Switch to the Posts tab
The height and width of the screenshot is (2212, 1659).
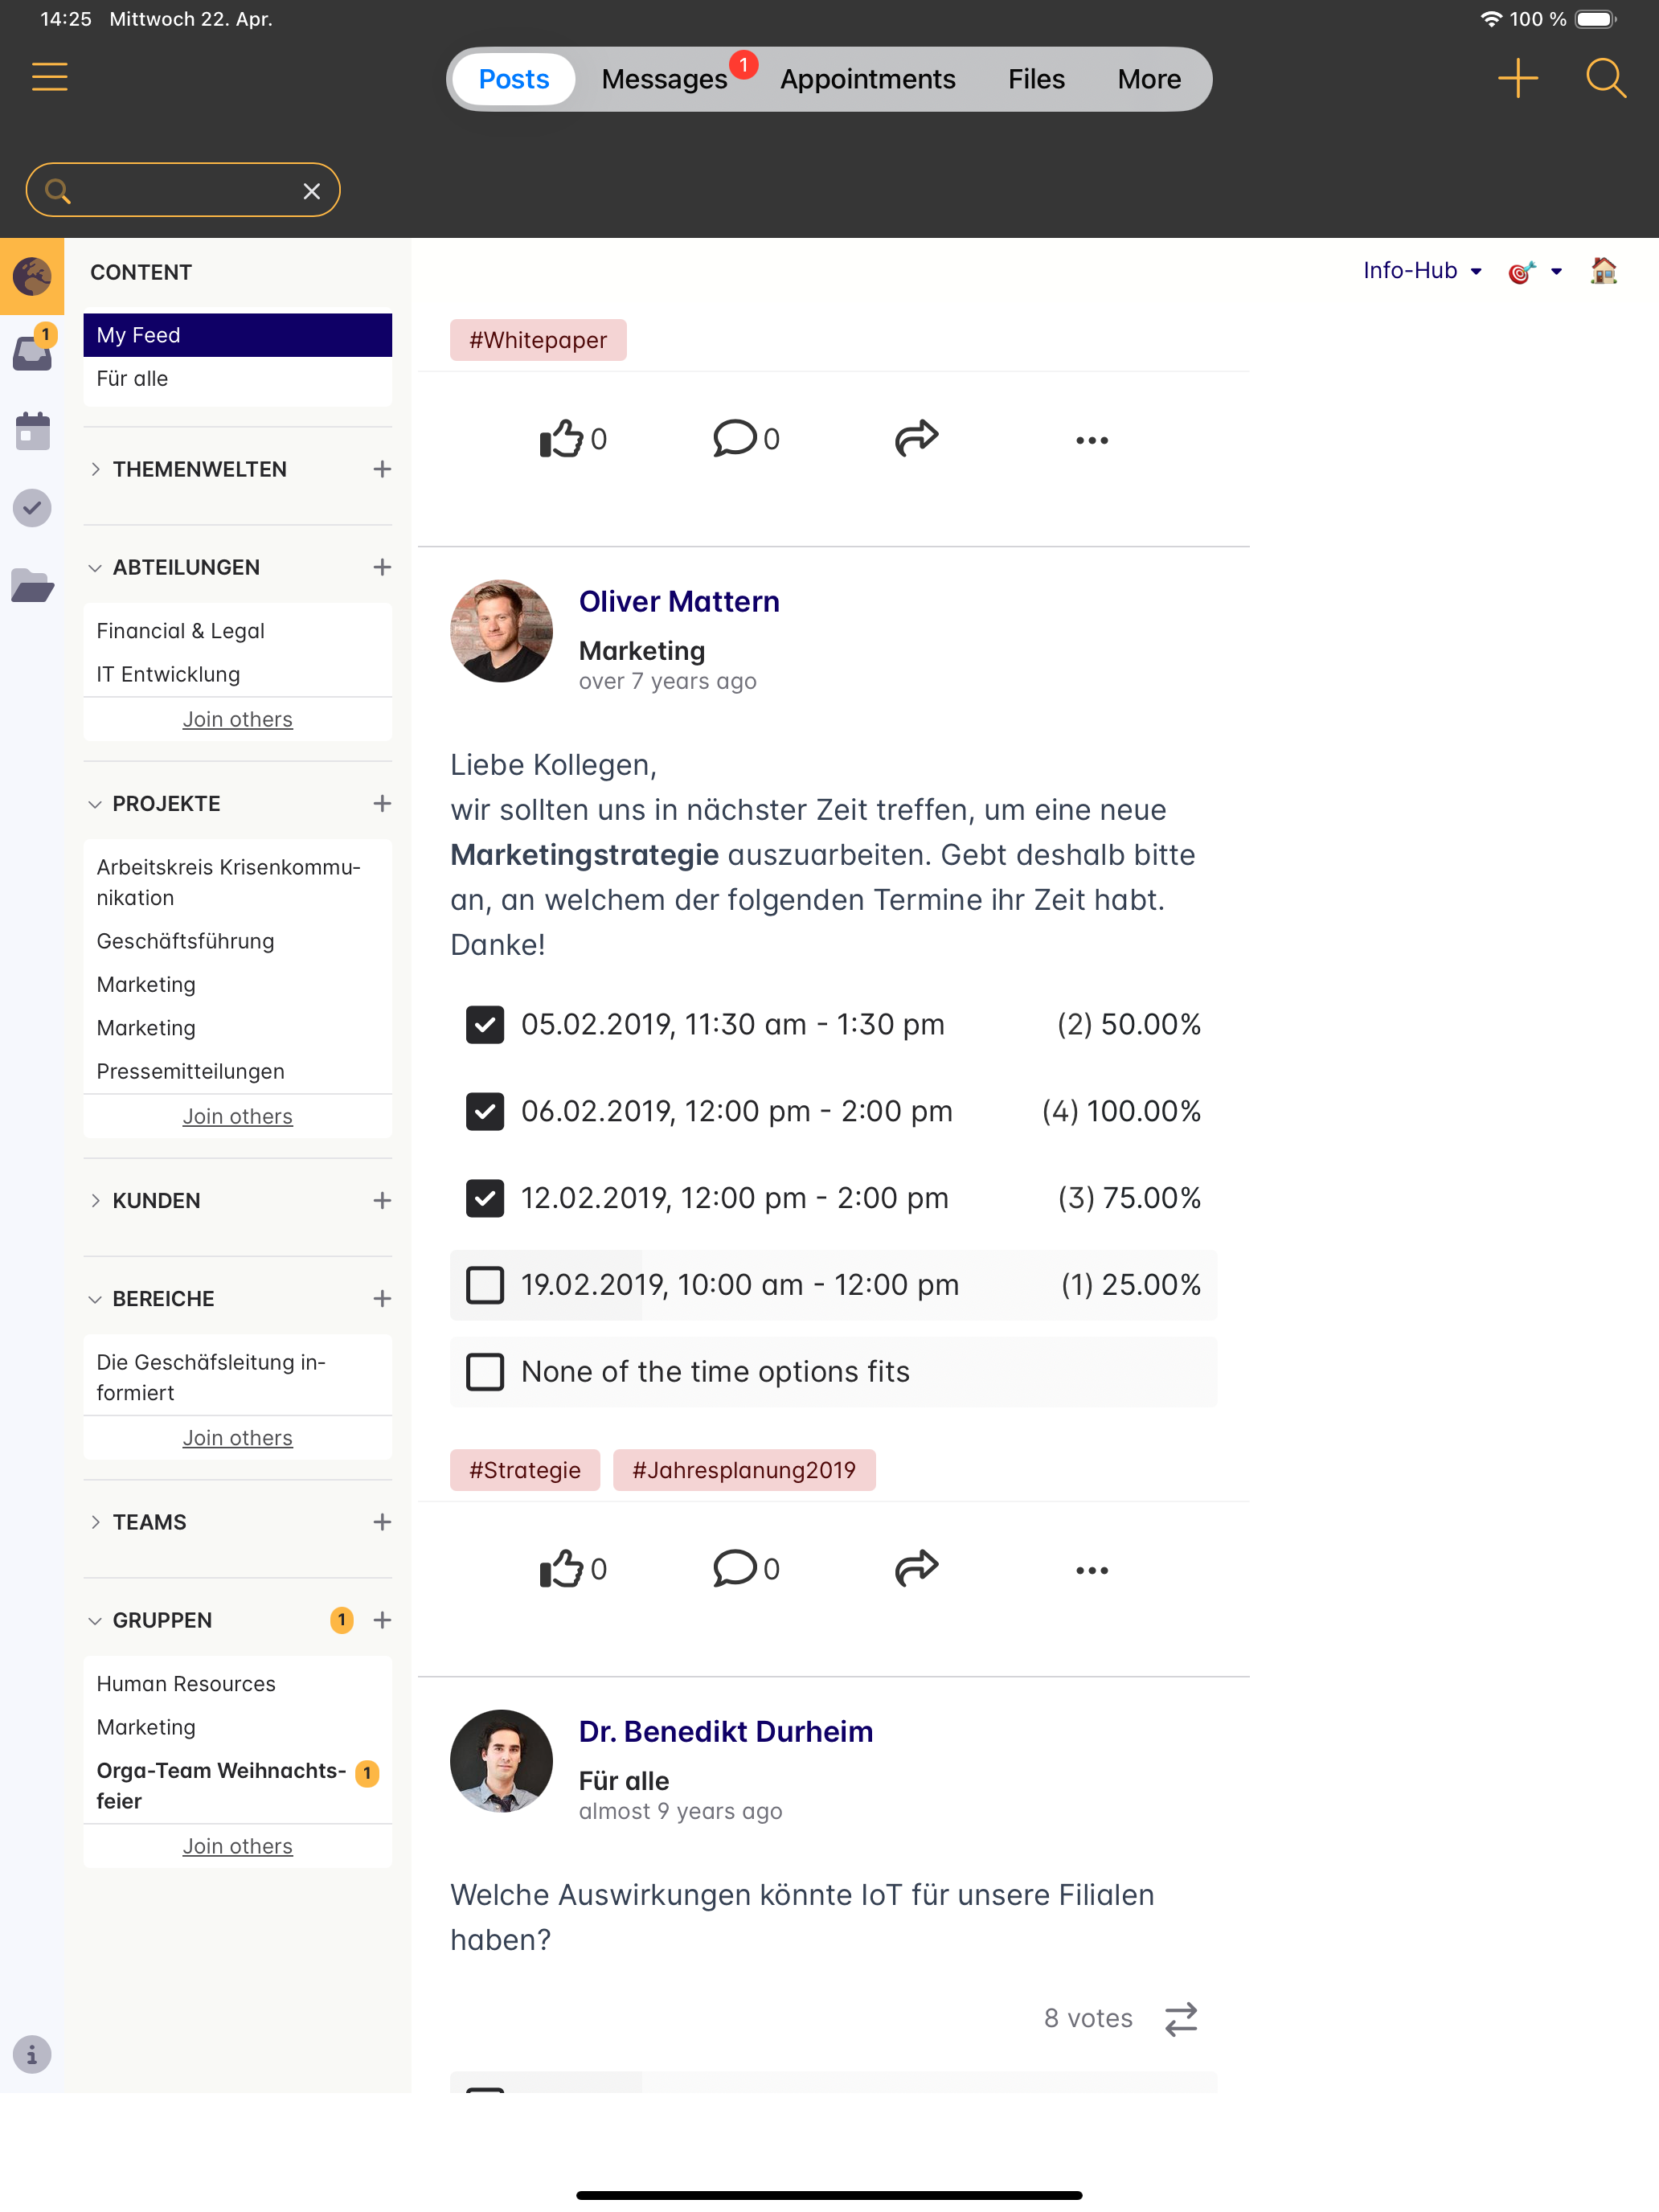[x=514, y=79]
